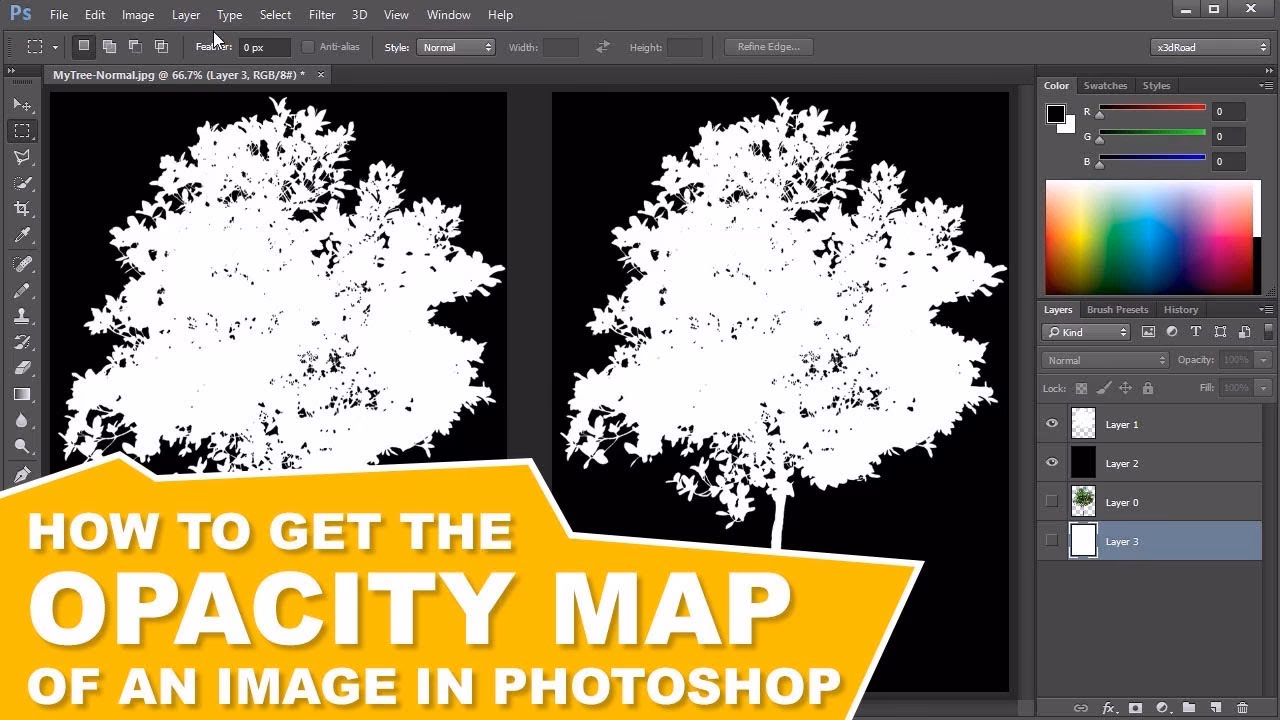Select the Eyedropper tool
The image size is (1280, 720).
point(22,236)
